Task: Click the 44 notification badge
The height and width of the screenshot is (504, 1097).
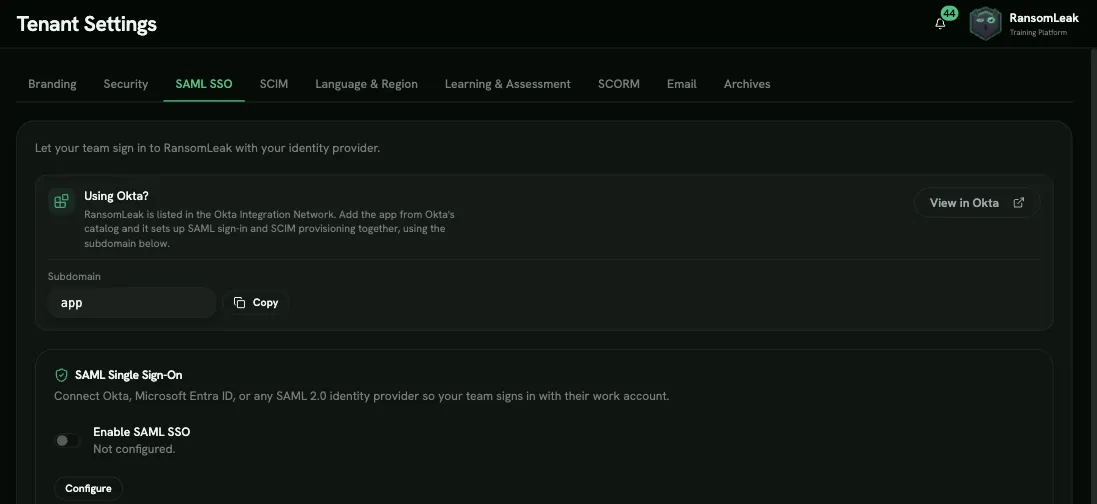Action: [949, 13]
